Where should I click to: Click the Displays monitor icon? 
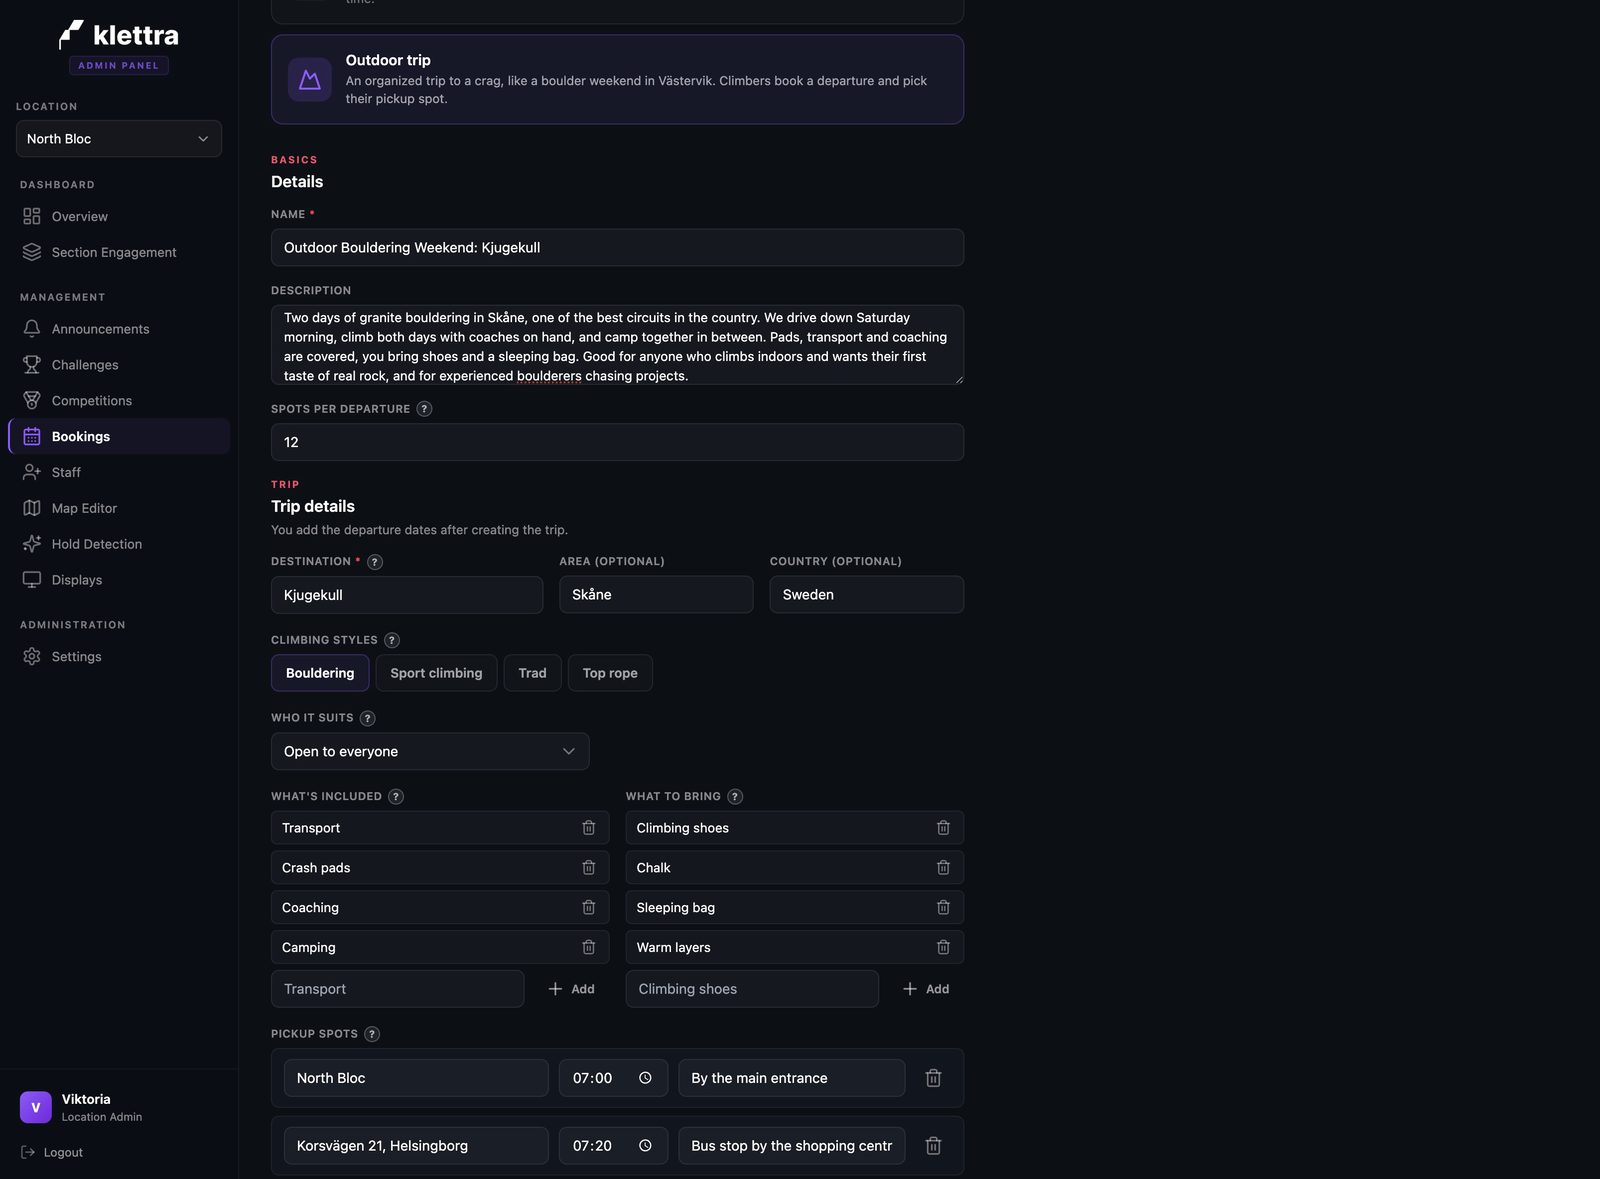pyautogui.click(x=32, y=580)
